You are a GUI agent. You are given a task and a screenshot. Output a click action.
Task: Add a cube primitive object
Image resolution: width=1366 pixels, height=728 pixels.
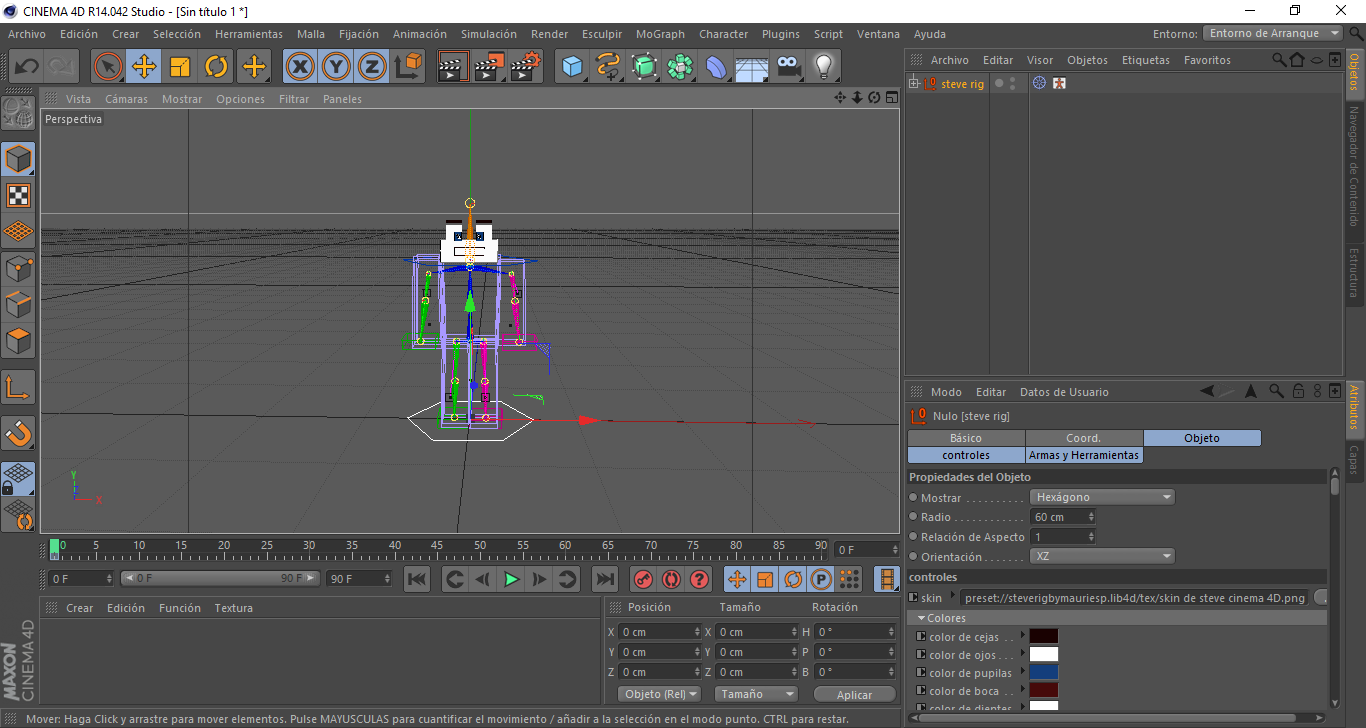pos(572,67)
